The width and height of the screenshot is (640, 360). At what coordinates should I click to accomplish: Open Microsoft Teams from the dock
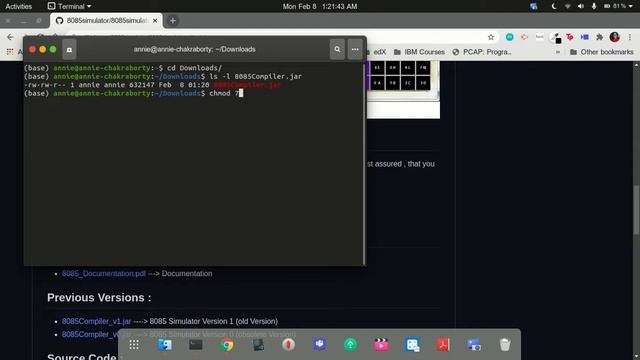coord(320,345)
